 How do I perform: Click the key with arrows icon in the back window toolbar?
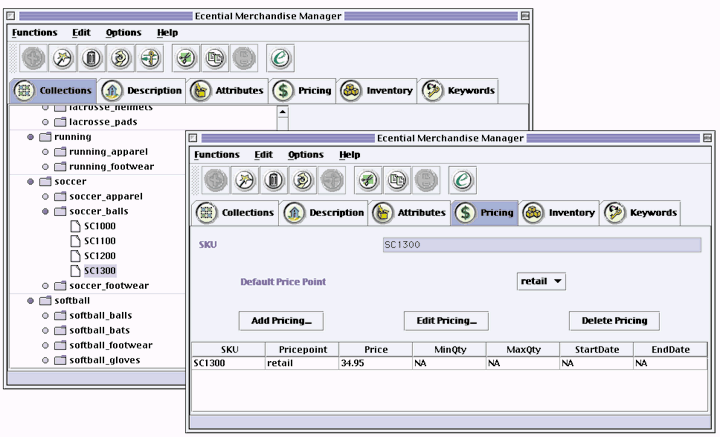coord(150,58)
